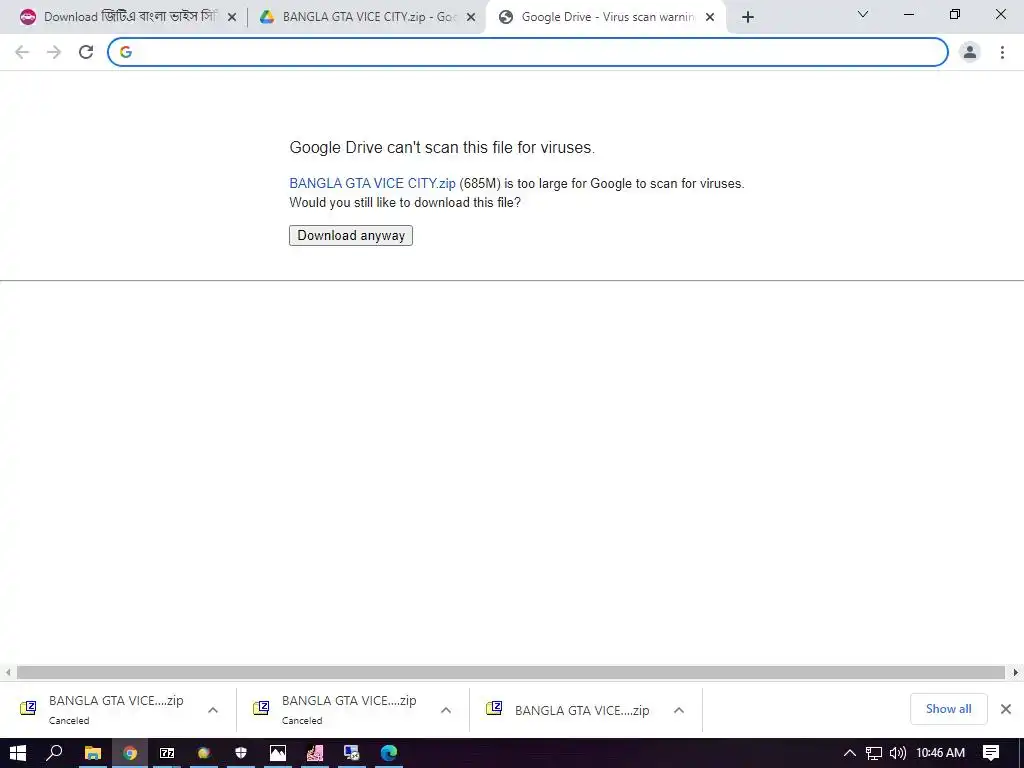This screenshot has width=1024, height=768.
Task: Go forward to next page
Action: [x=54, y=52]
